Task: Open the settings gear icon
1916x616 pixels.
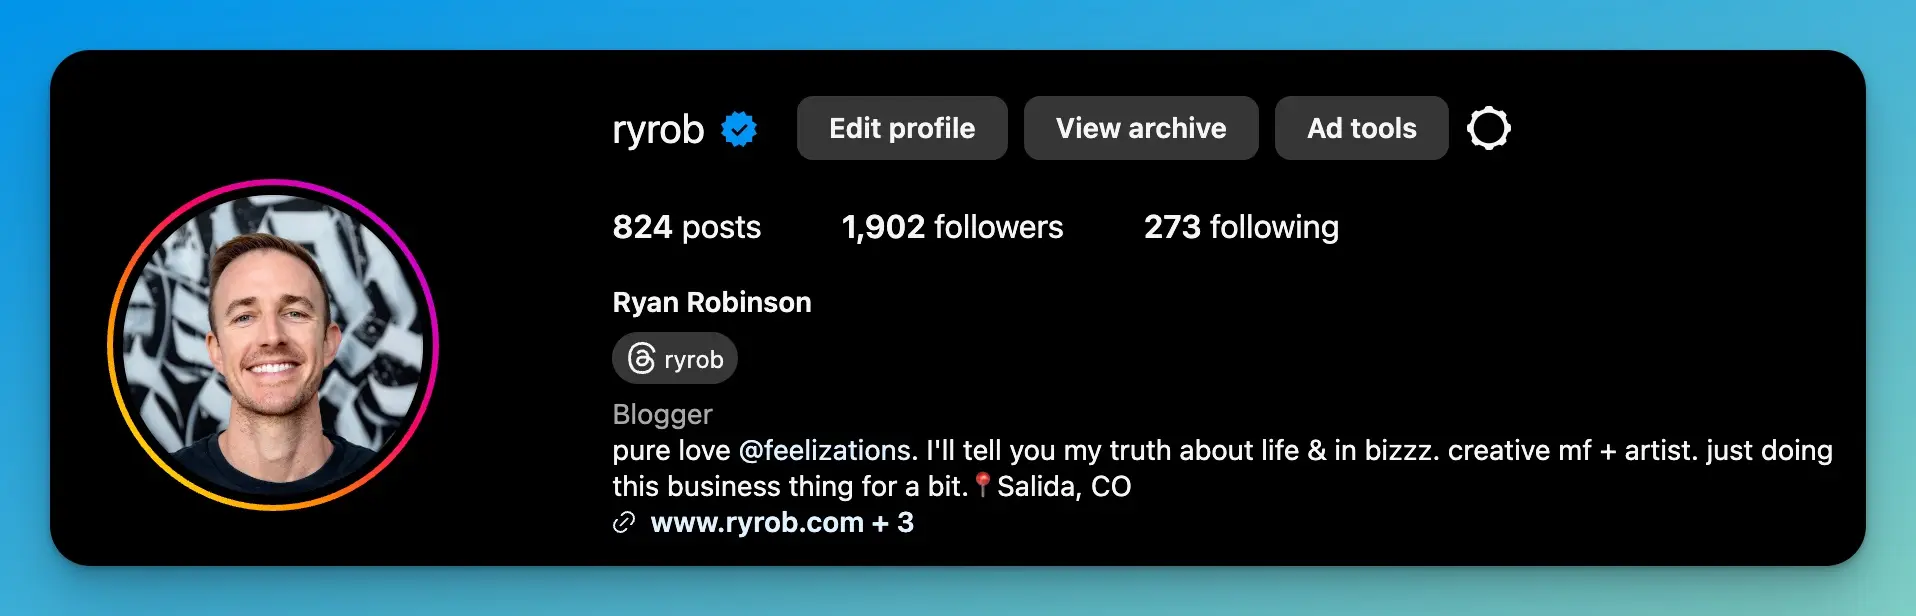Action: pos(1488,128)
